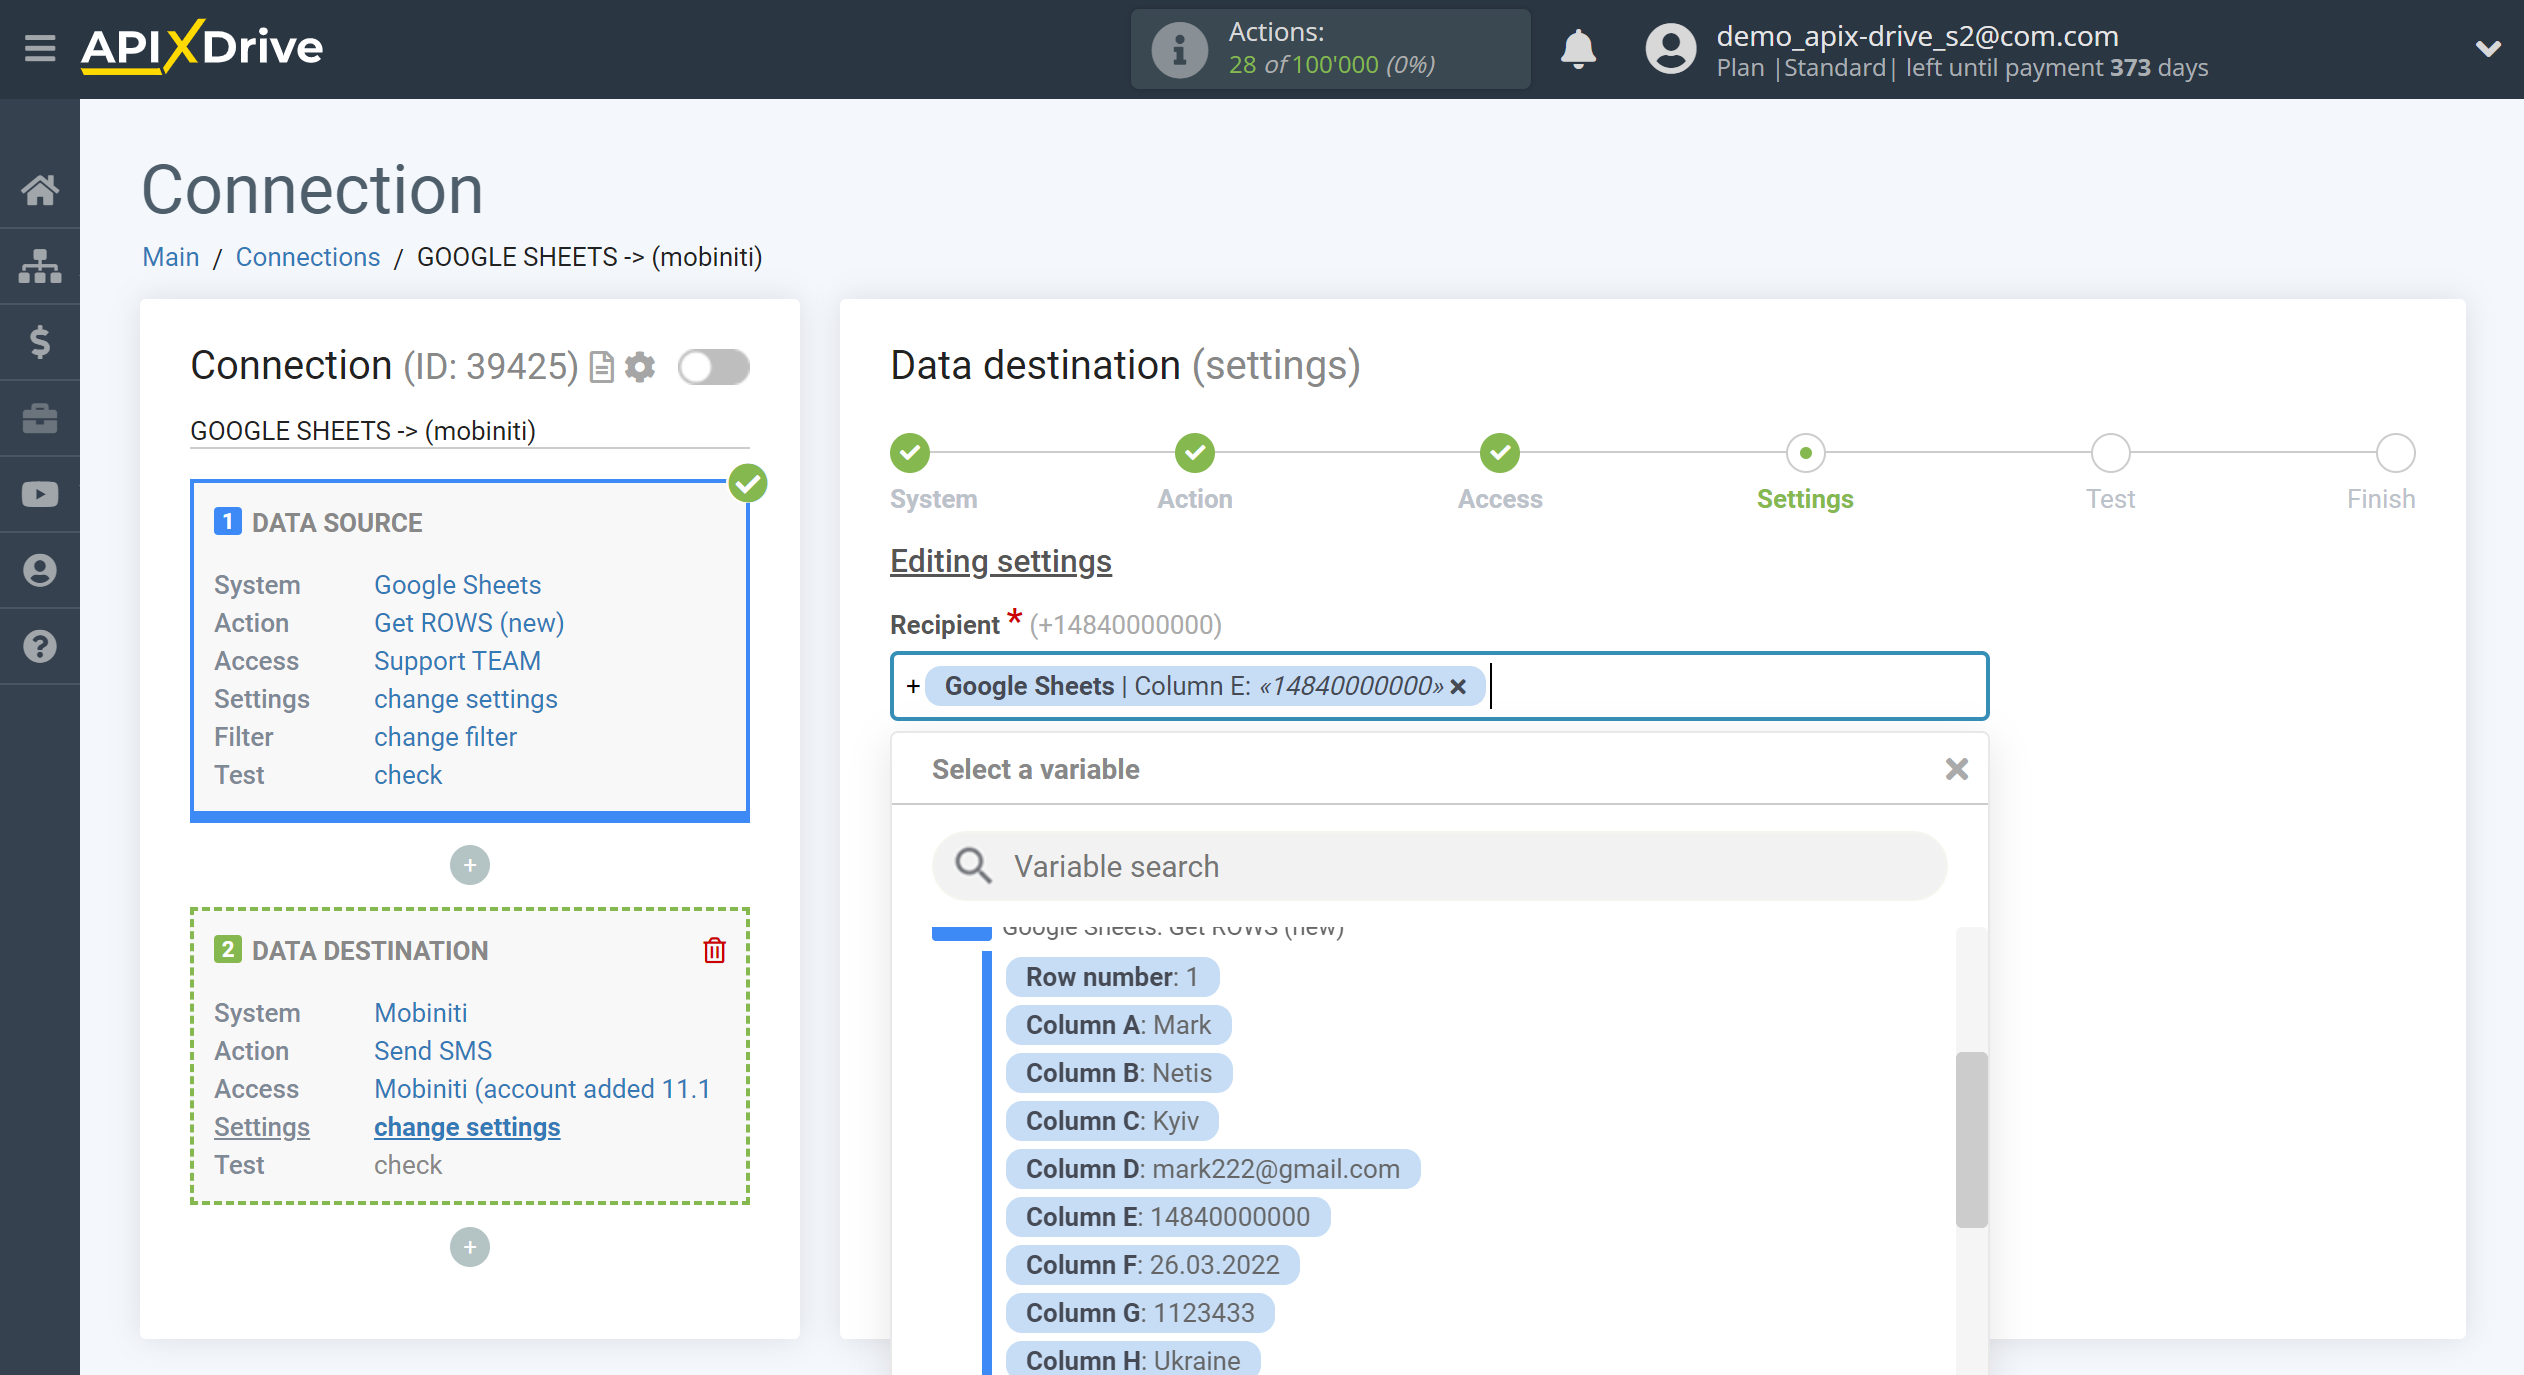Click the Actions info icon
The width and height of the screenshot is (2524, 1375).
coord(1179,49)
